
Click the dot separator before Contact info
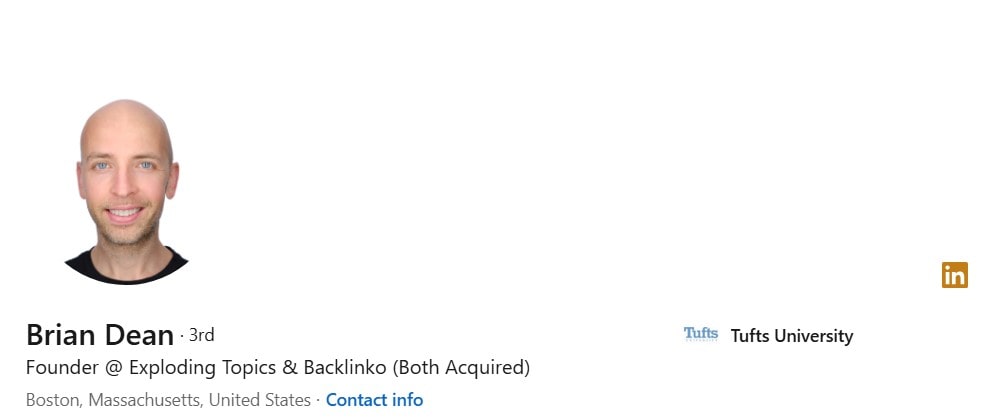tap(318, 400)
